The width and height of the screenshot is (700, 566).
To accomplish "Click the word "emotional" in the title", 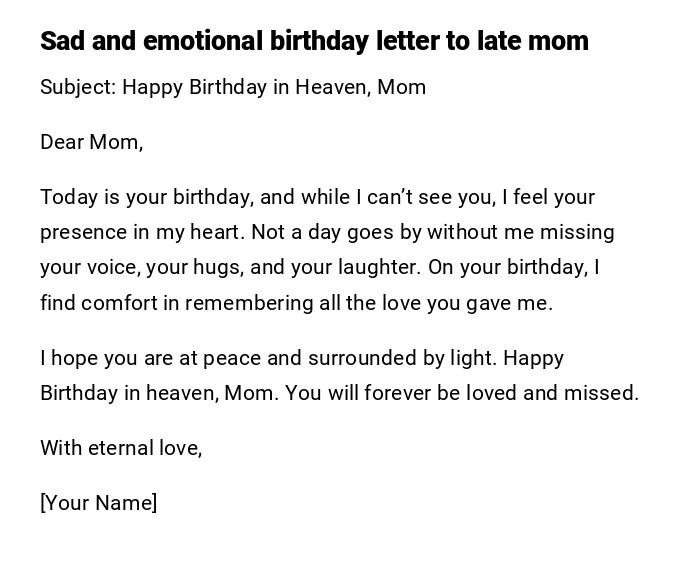I will (202, 41).
